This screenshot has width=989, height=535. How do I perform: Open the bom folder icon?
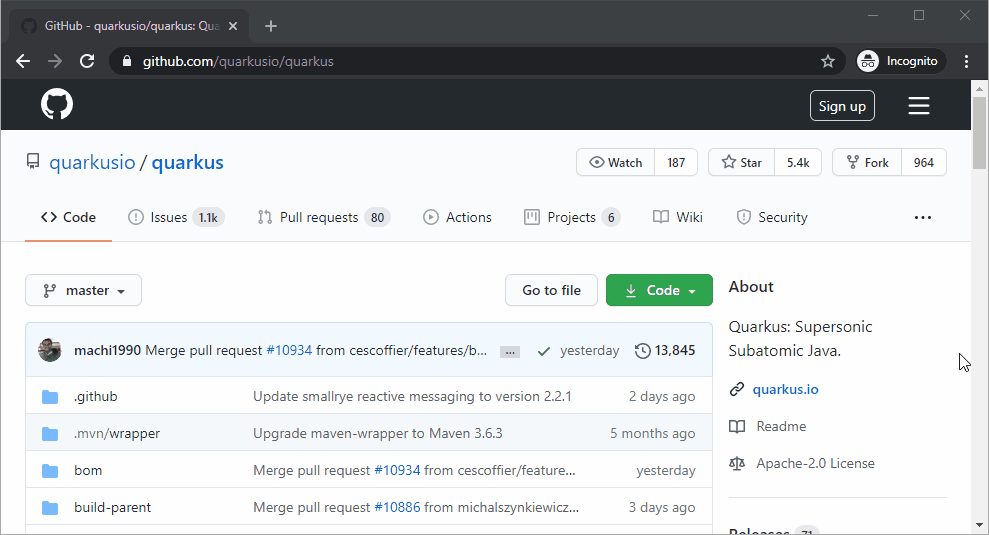[50, 471]
